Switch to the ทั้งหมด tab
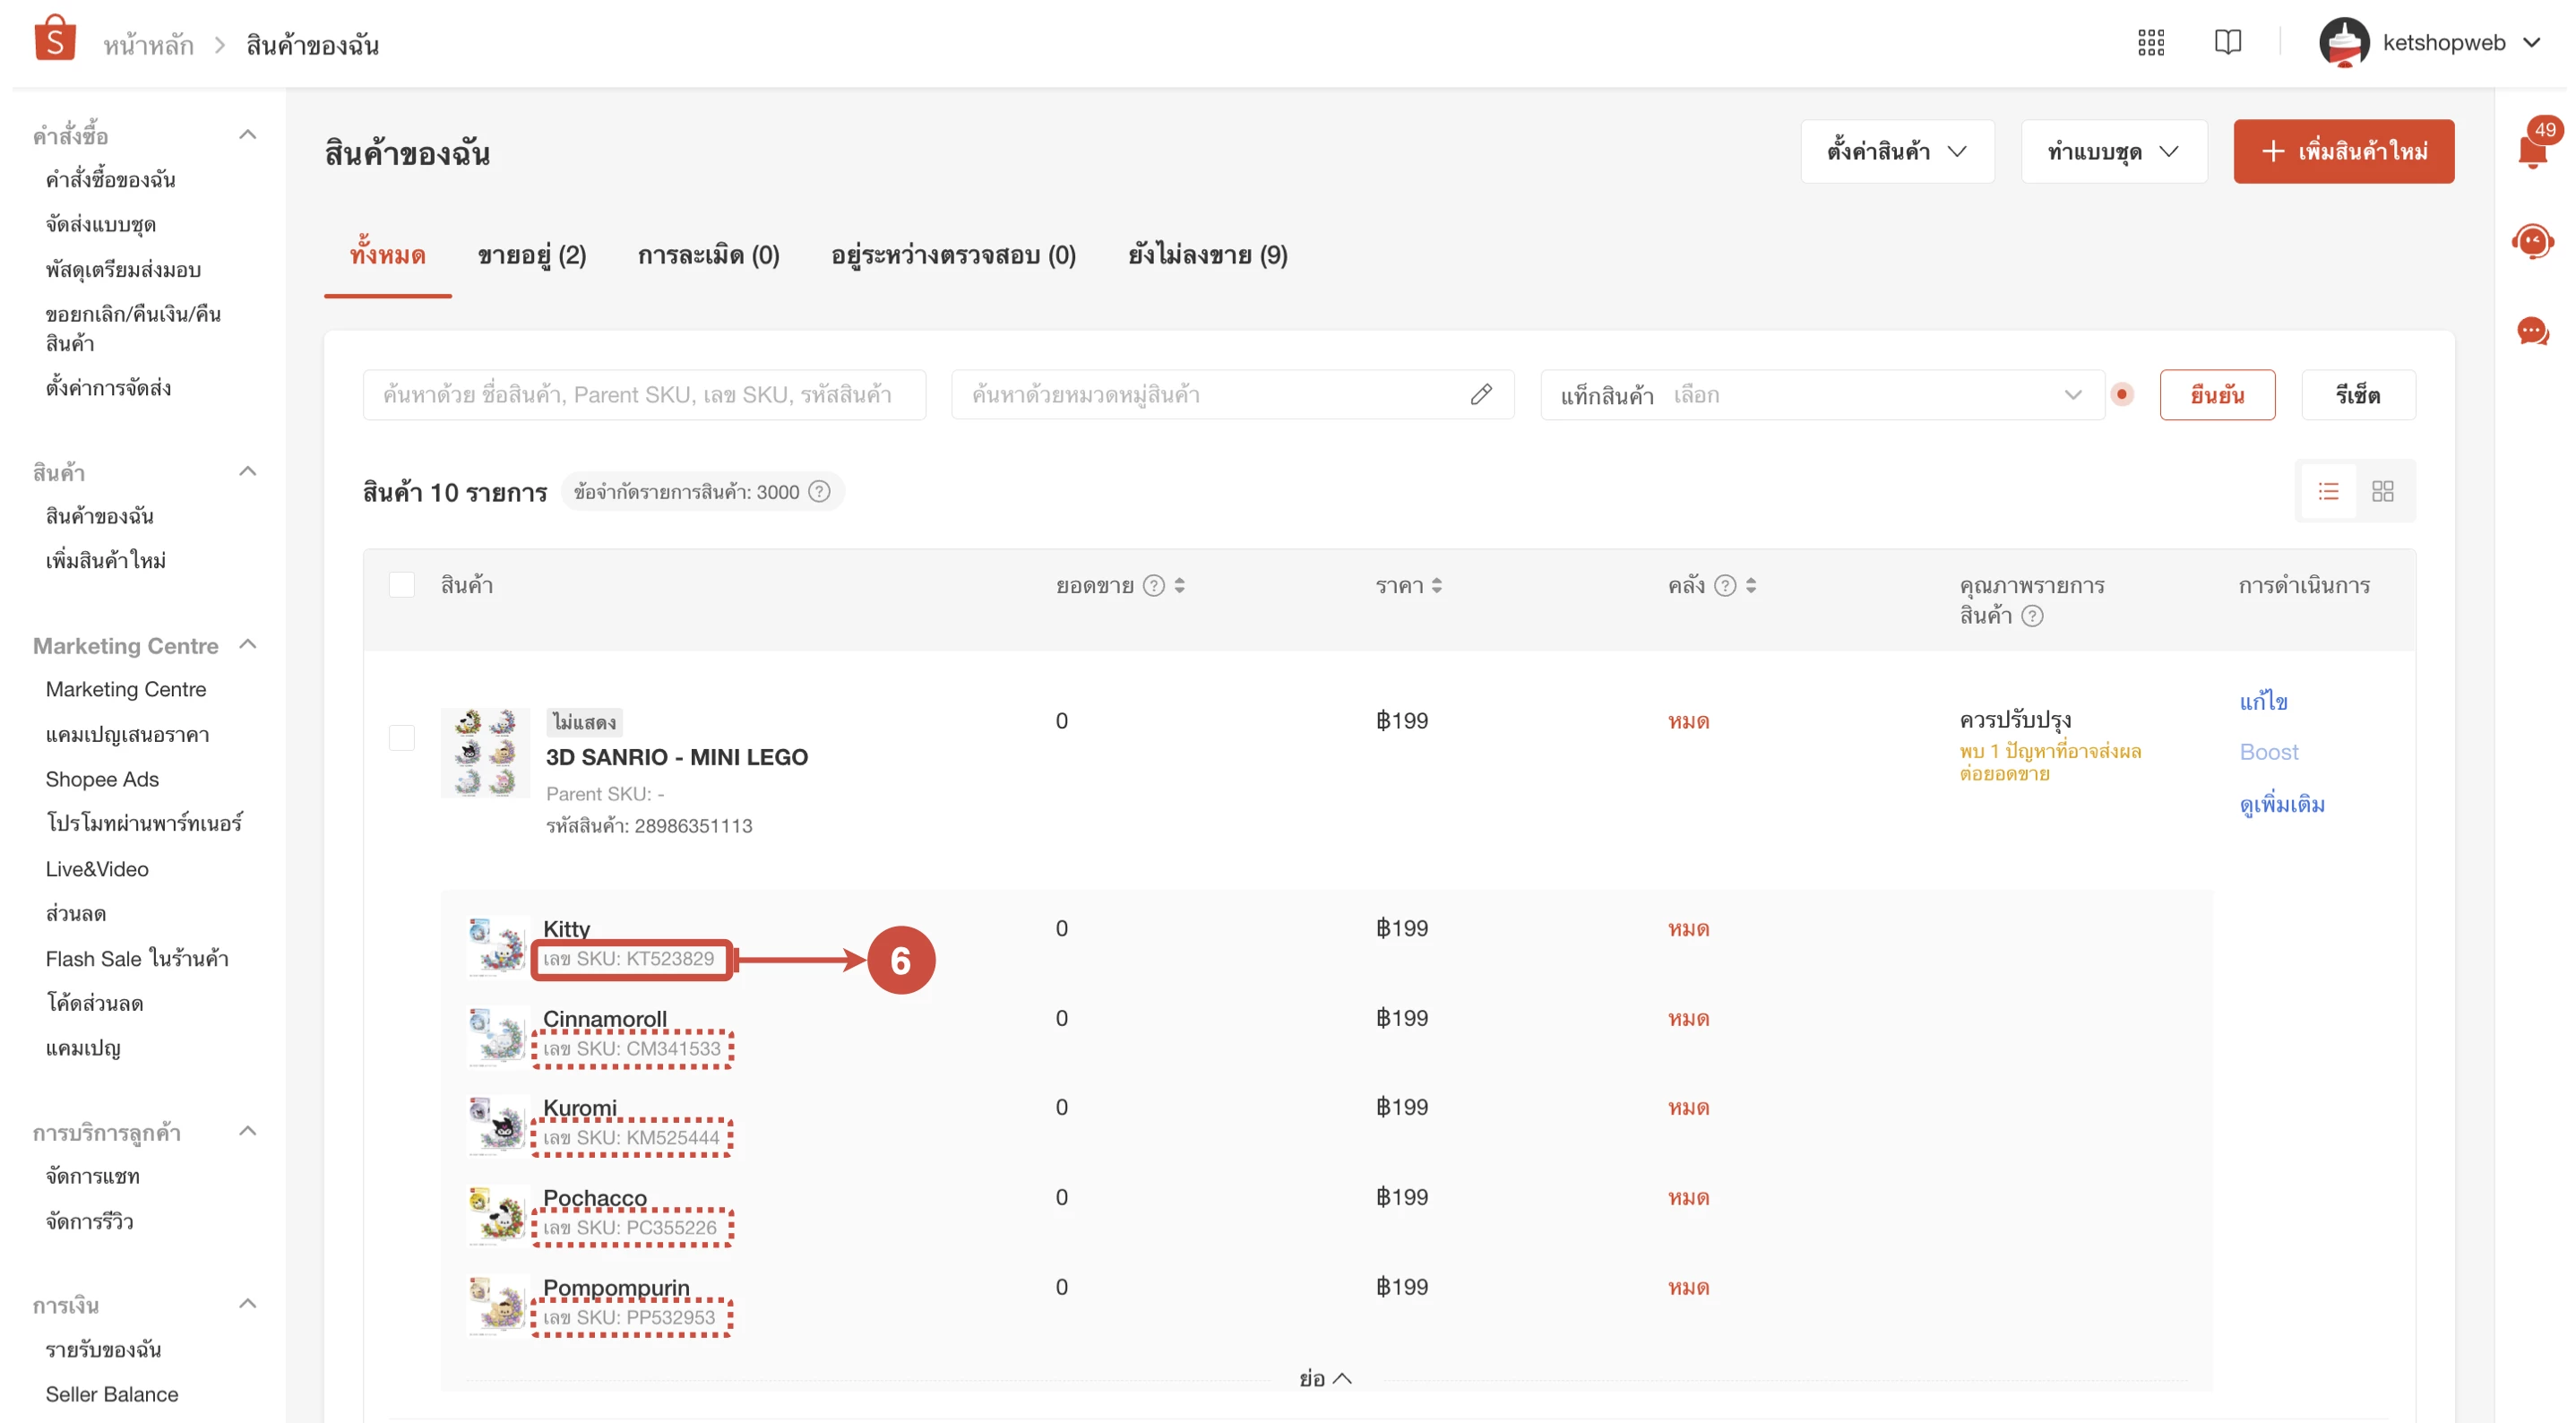2576x1423 pixels. pos(387,256)
